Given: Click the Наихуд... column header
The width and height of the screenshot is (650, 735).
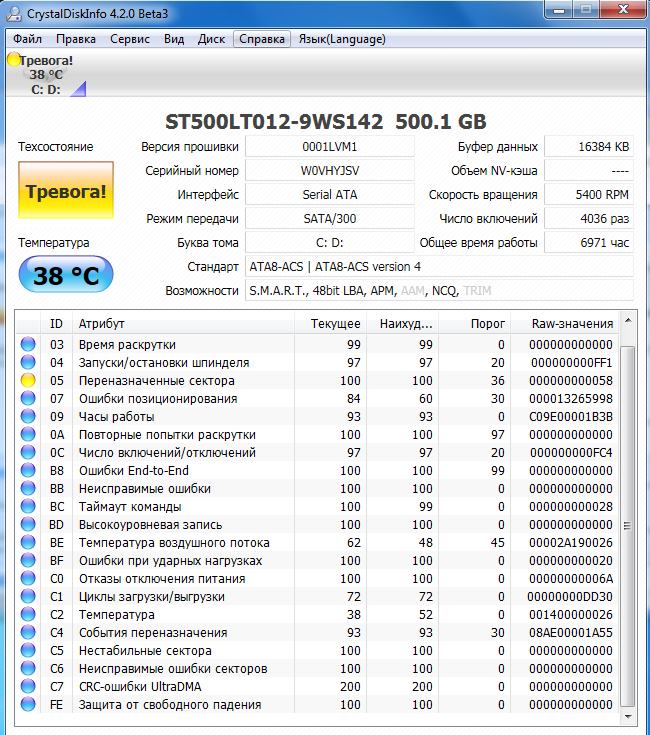Looking at the screenshot, I should [x=403, y=323].
